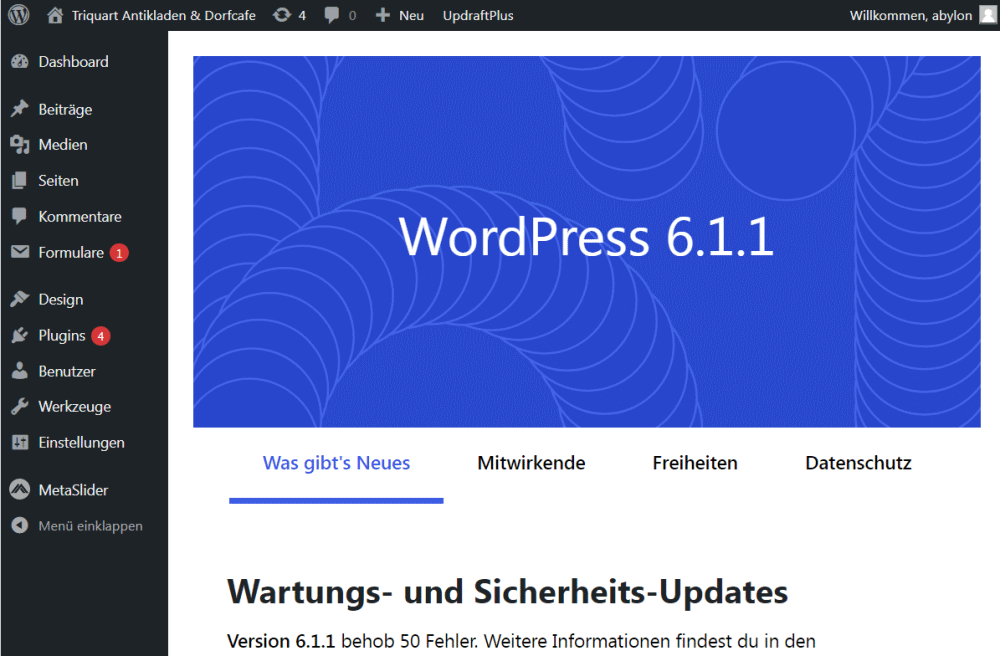The image size is (1000, 656).
Task: Click Neu in the admin bar
Action: point(411,15)
